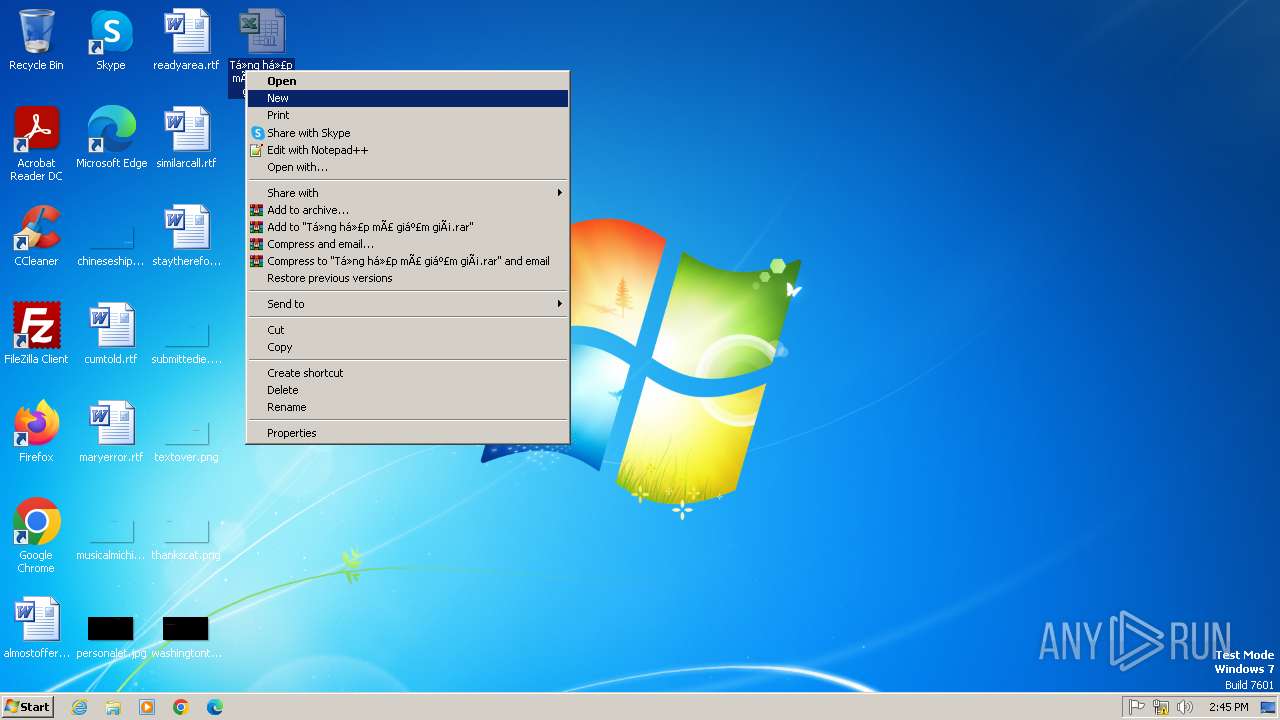The image size is (1280, 720).
Task: Click the Show desktop button
Action: pos(1269,707)
